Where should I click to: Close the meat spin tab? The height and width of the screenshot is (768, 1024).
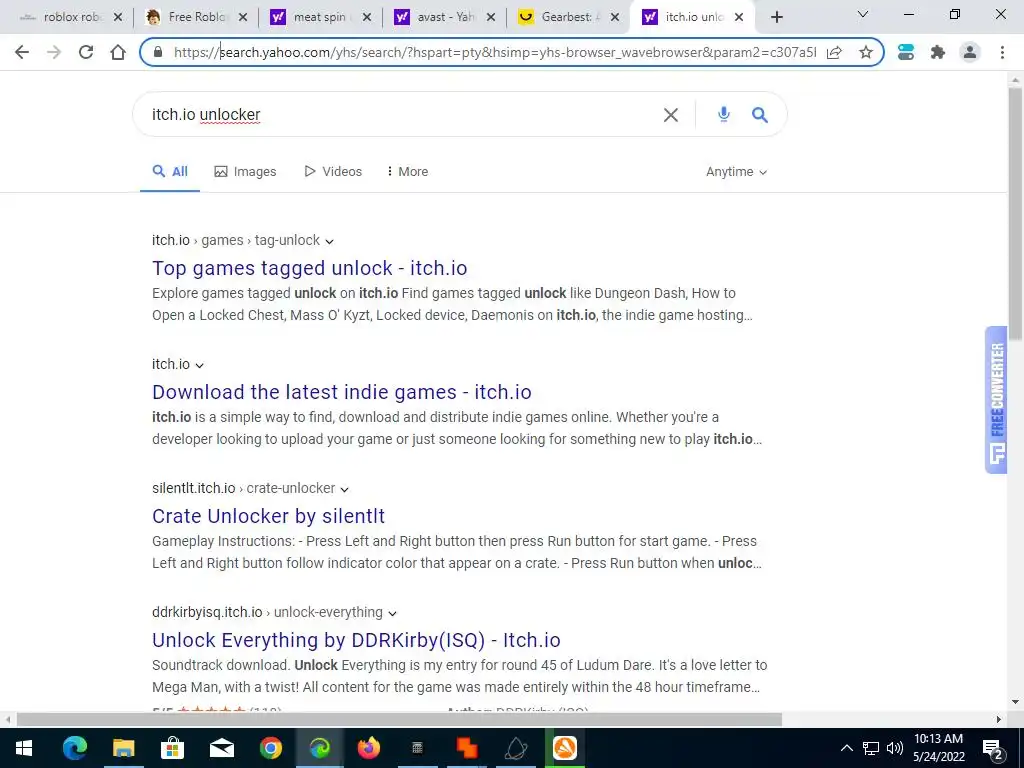366,17
